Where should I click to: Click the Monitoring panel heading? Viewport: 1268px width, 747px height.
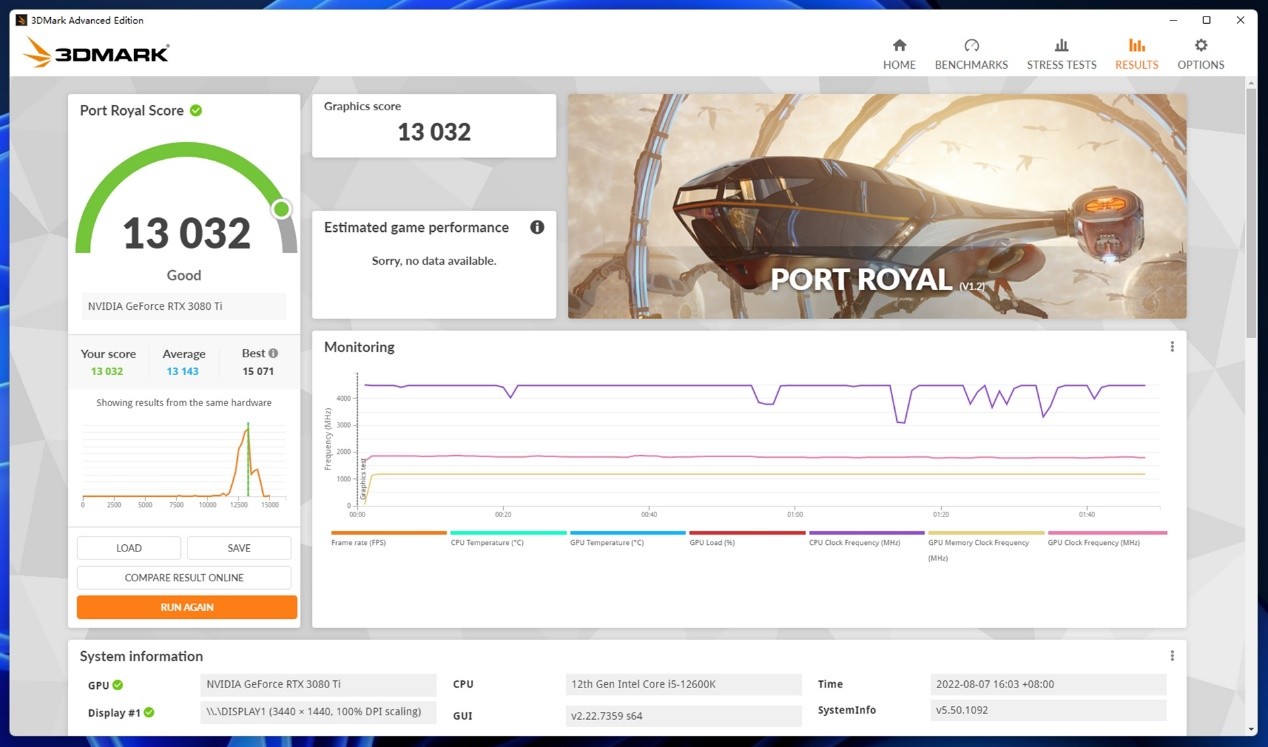point(359,347)
